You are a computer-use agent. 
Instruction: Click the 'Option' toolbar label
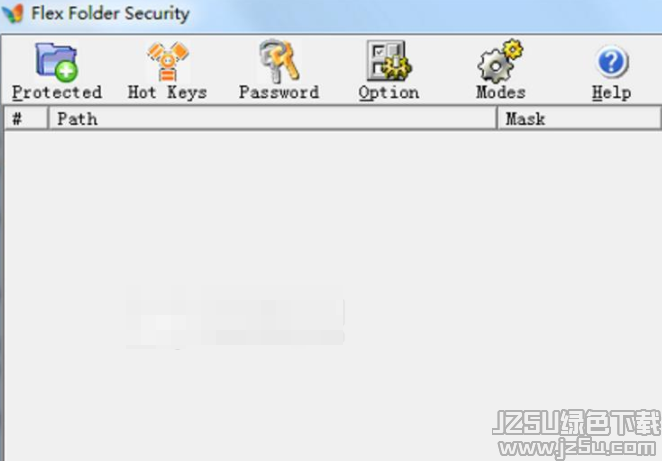389,93
